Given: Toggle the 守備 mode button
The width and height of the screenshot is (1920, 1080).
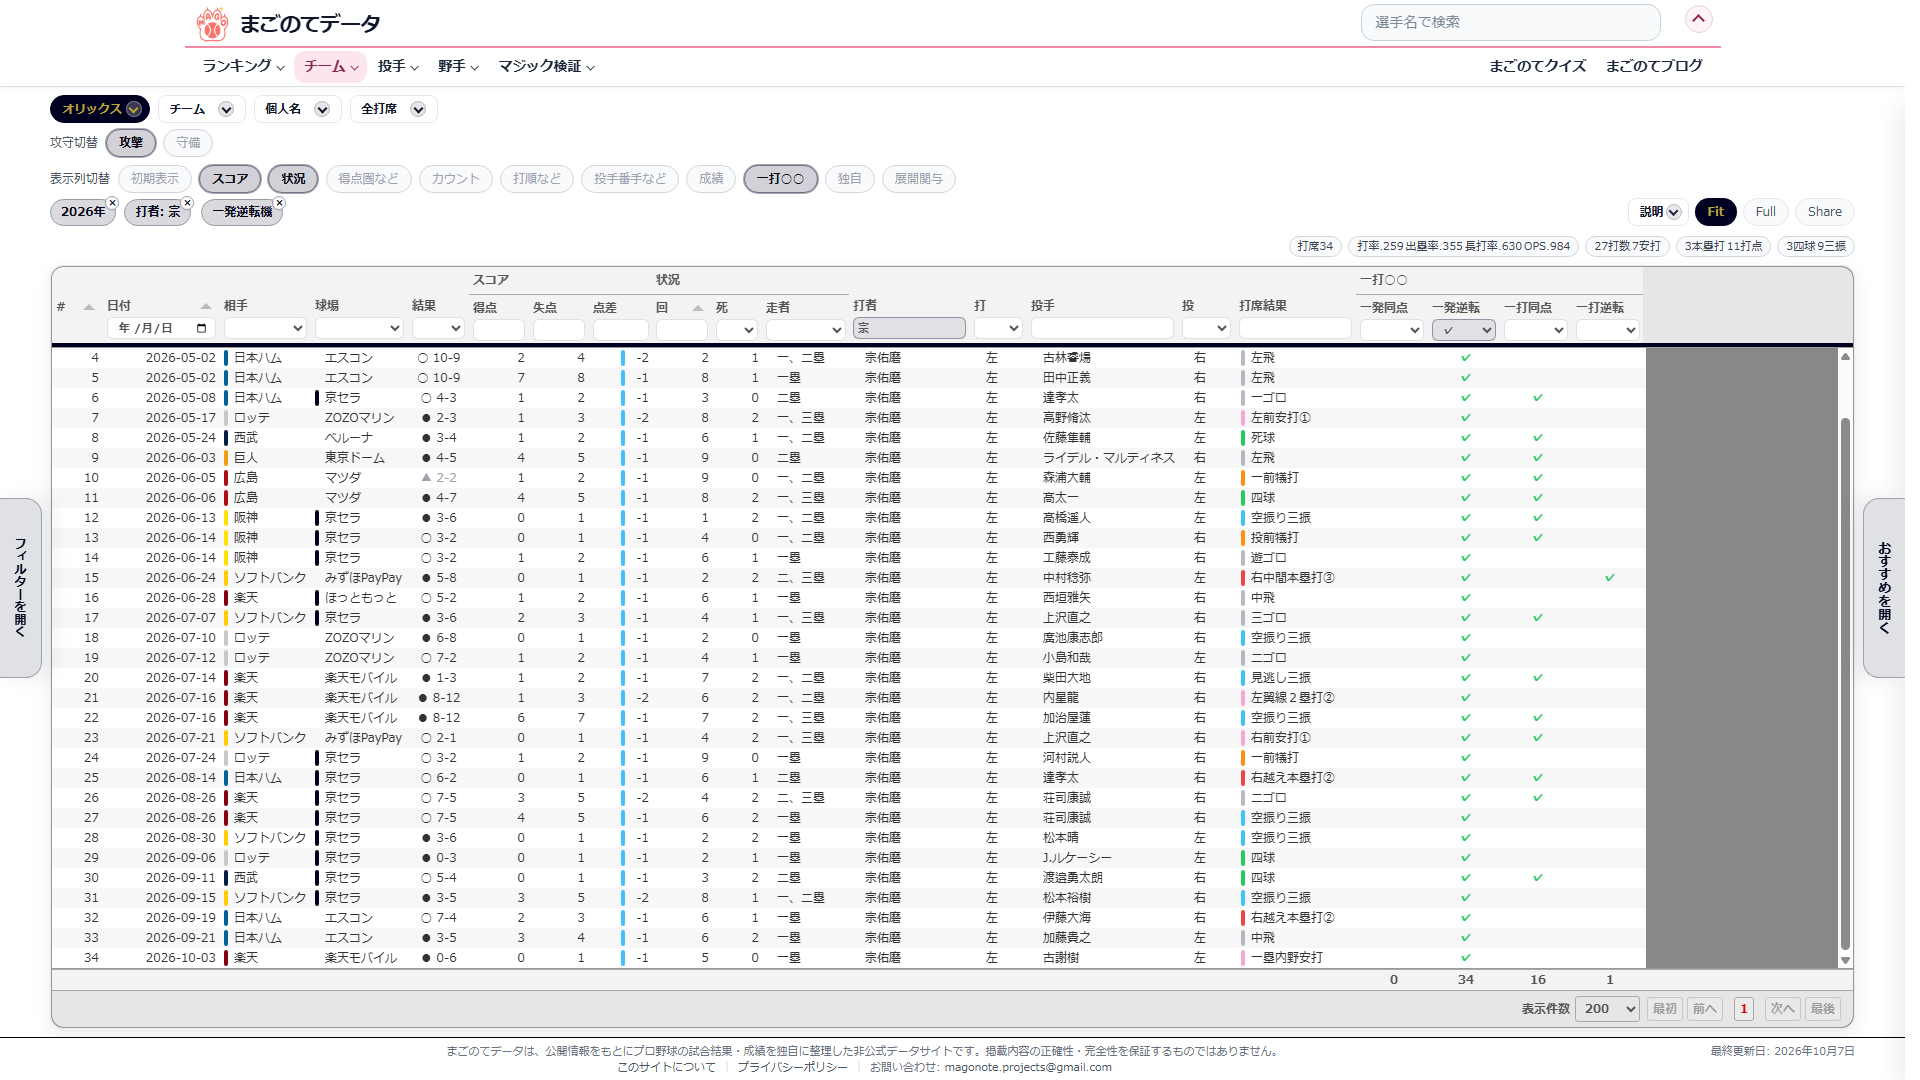Looking at the screenshot, I should (188, 143).
